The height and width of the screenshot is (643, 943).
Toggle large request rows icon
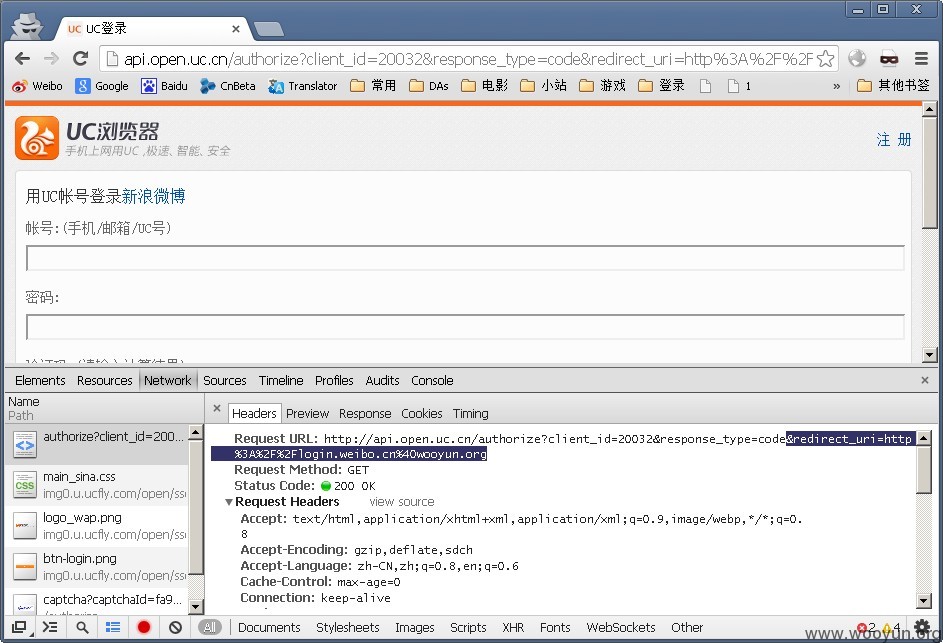113,627
